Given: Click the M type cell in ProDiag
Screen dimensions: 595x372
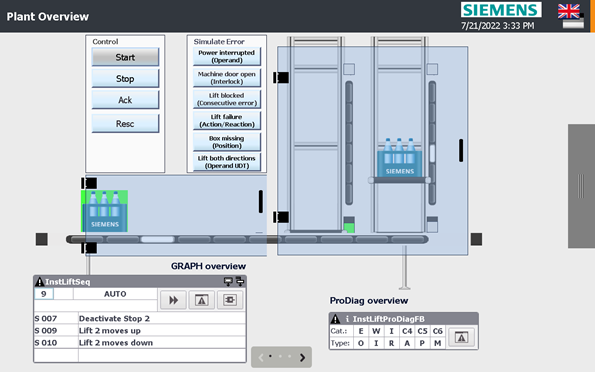Looking at the screenshot, I should pyautogui.click(x=438, y=343).
